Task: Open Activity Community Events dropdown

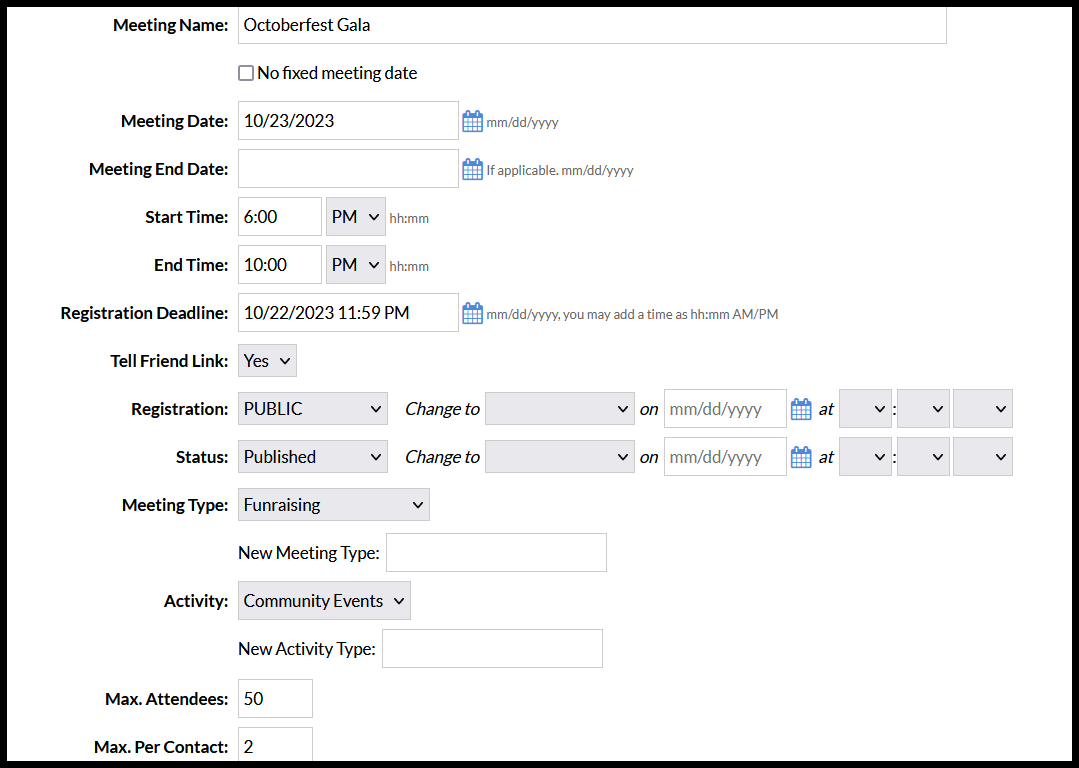Action: pos(324,601)
